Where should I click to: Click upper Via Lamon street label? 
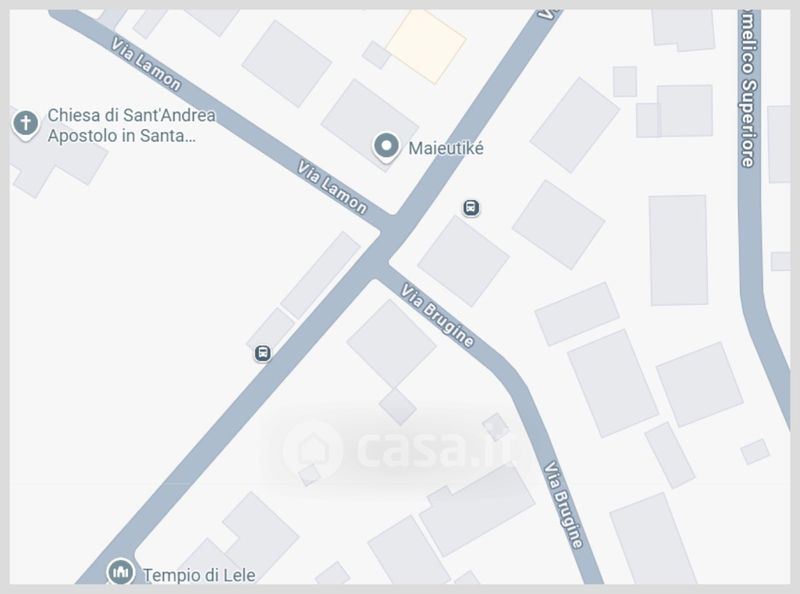(x=146, y=64)
